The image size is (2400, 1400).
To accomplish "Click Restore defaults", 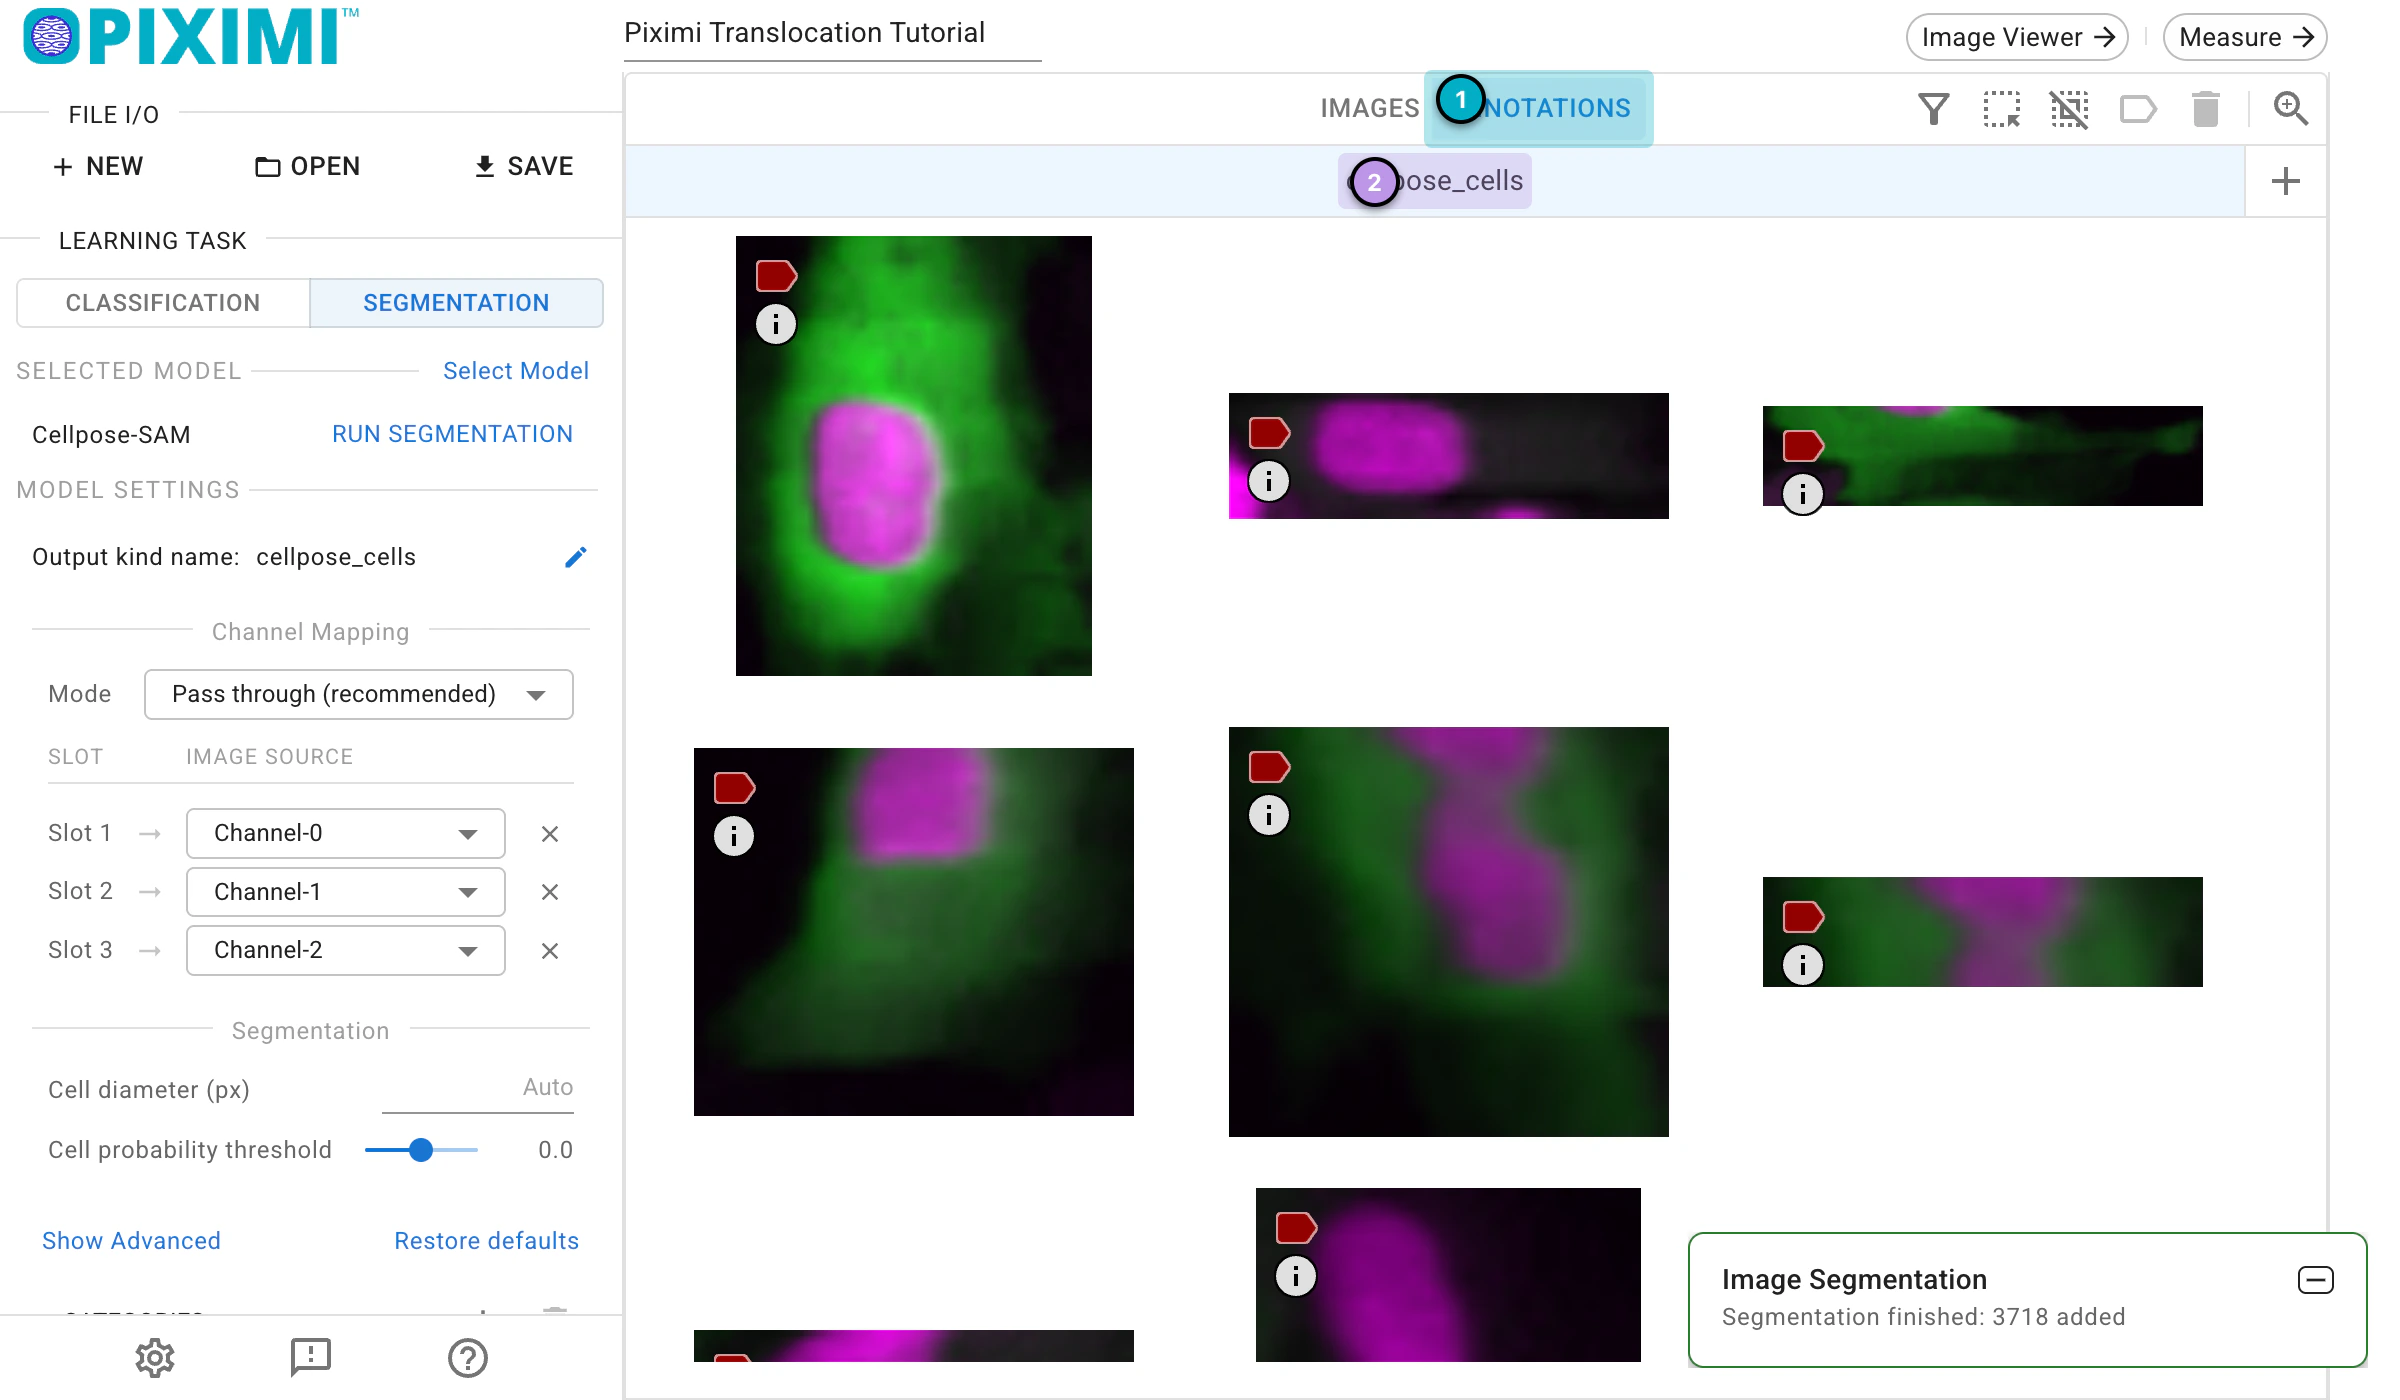I will pyautogui.click(x=486, y=1241).
